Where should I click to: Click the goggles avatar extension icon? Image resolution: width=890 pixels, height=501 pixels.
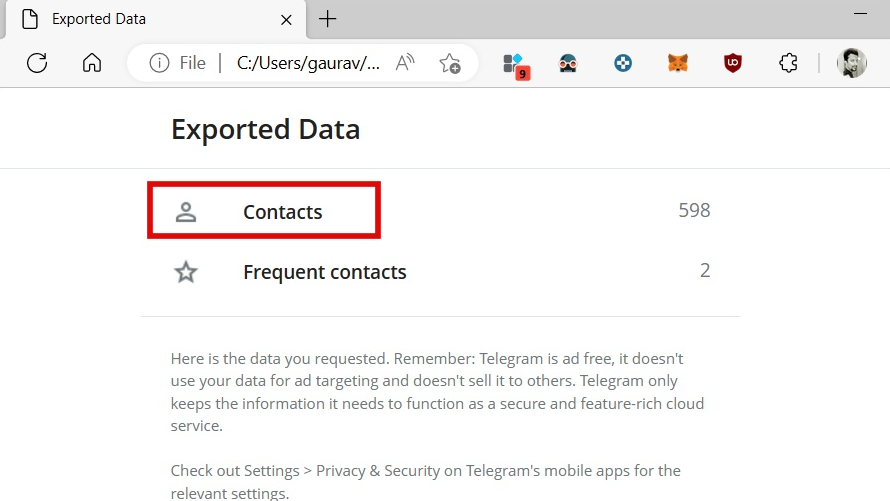pyautogui.click(x=568, y=64)
